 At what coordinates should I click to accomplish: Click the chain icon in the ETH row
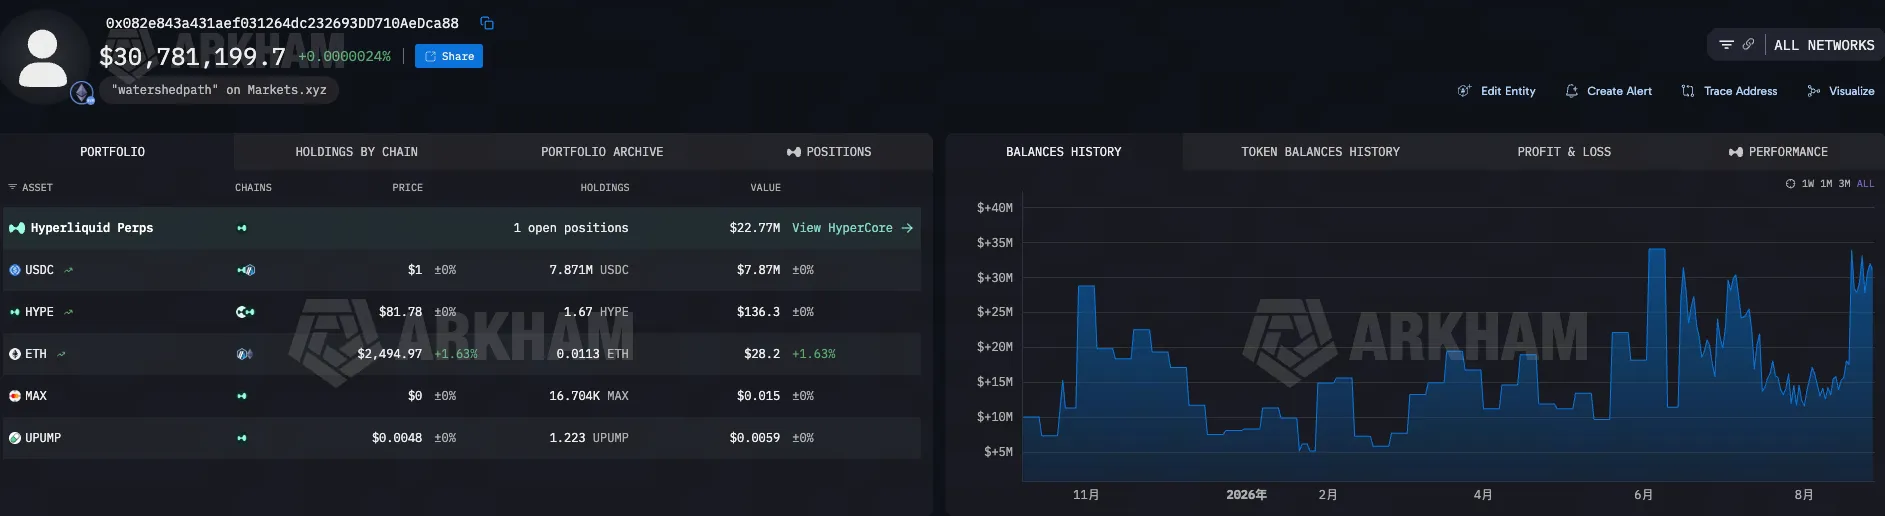pyautogui.click(x=243, y=354)
